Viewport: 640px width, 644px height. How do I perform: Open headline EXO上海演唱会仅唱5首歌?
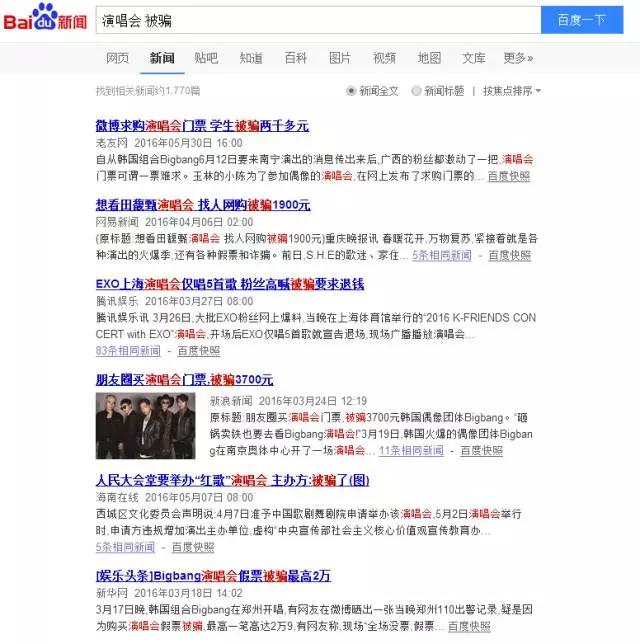pos(230,284)
